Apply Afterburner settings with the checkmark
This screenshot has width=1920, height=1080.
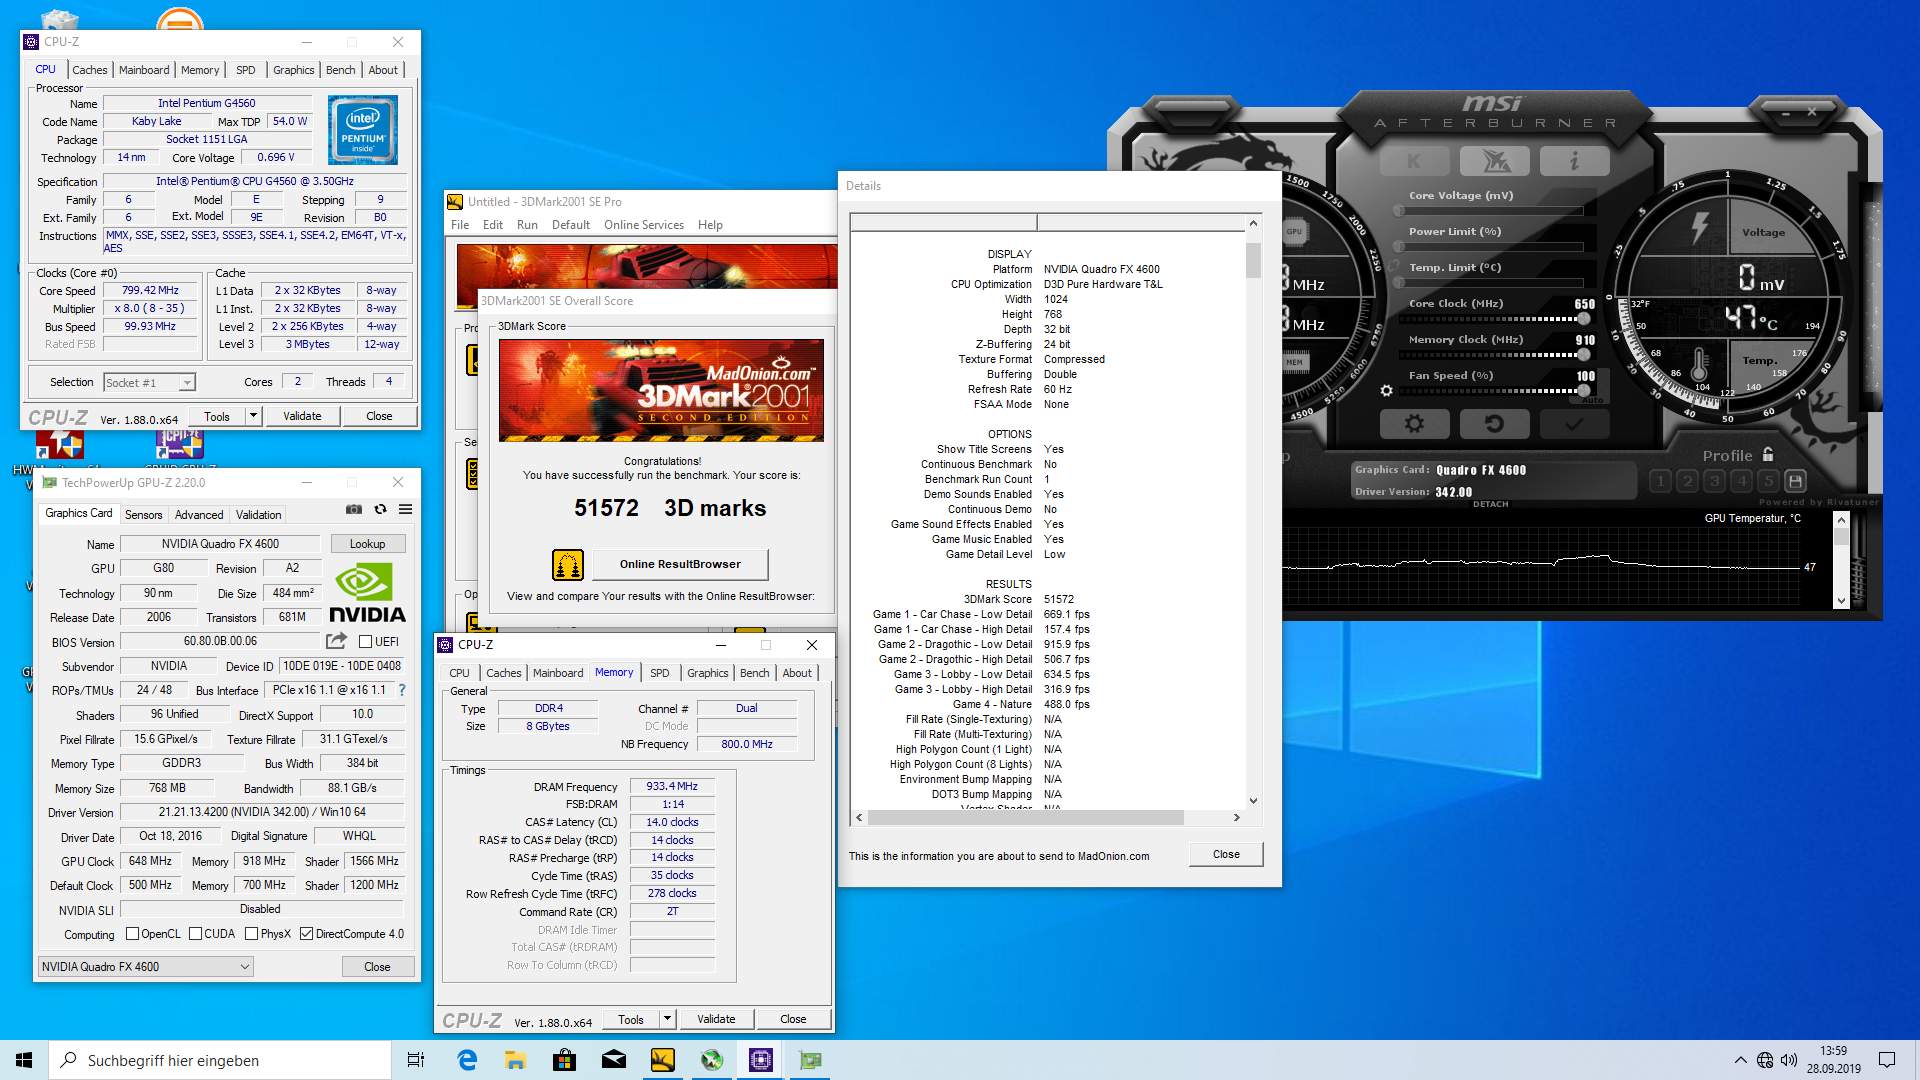point(1574,424)
